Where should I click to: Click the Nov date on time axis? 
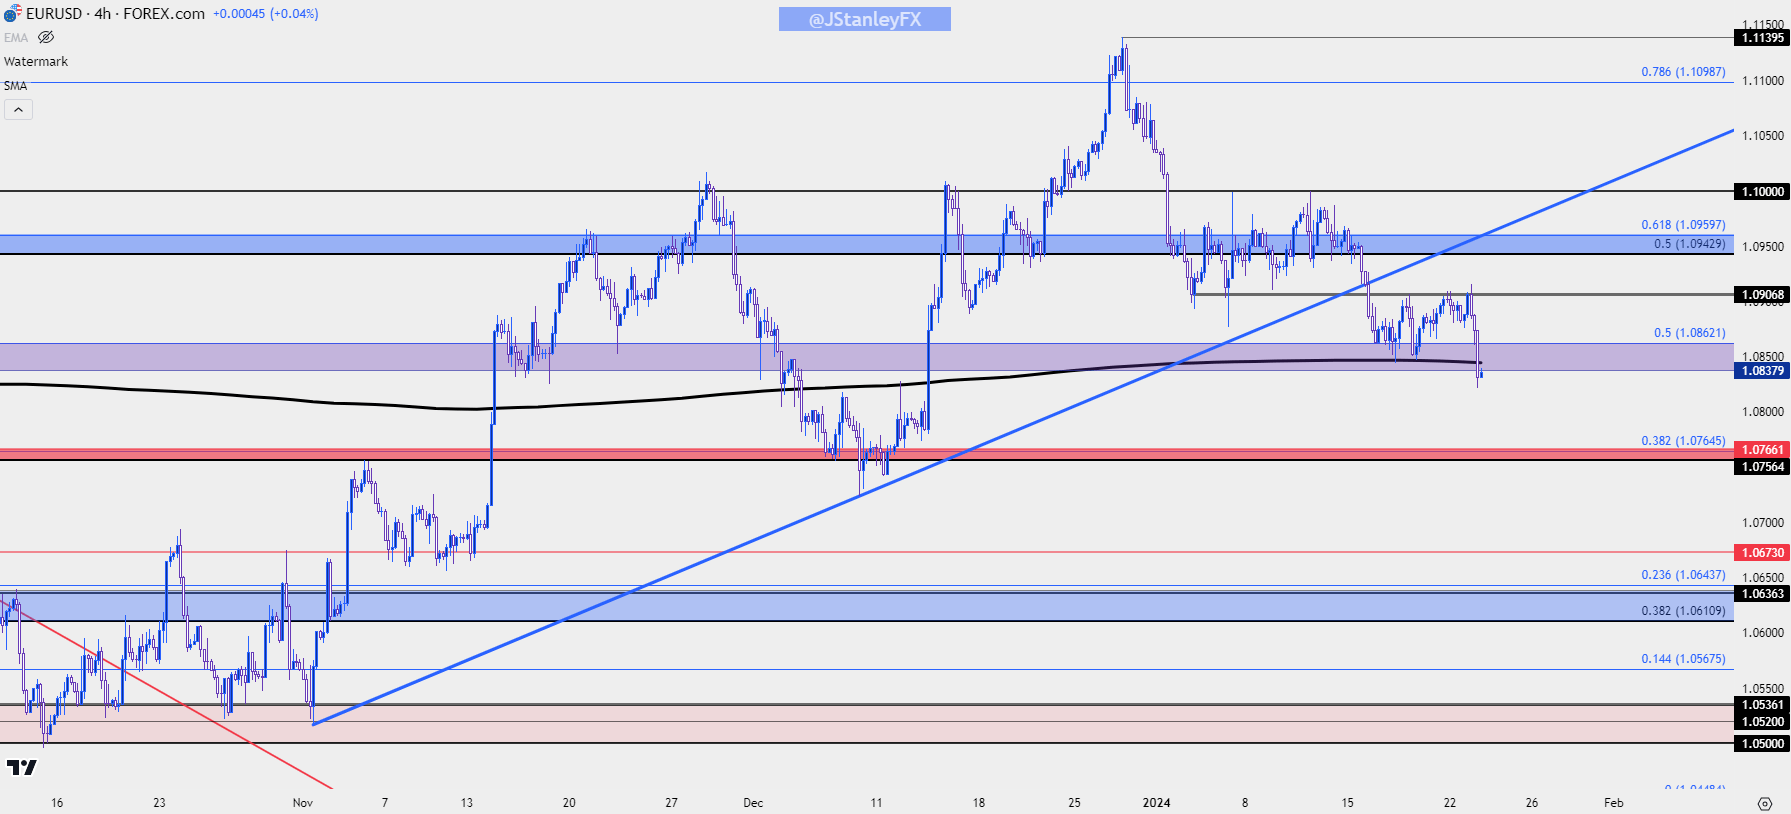pyautogui.click(x=303, y=803)
